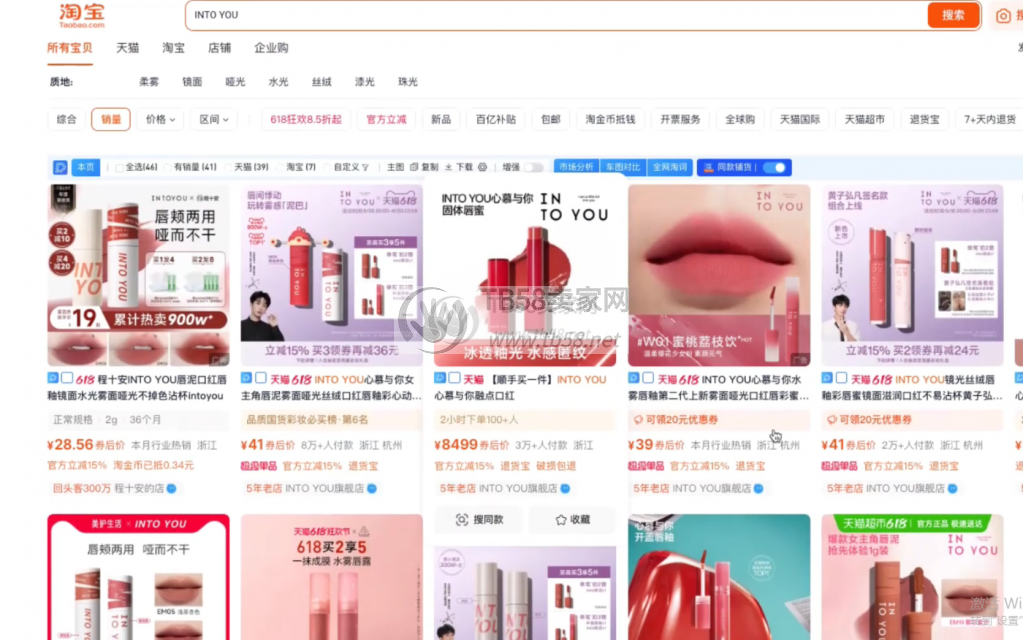Open 唇颊两用 哑而不干 product image
This screenshot has width=1023, height=640.
[x=138, y=275]
